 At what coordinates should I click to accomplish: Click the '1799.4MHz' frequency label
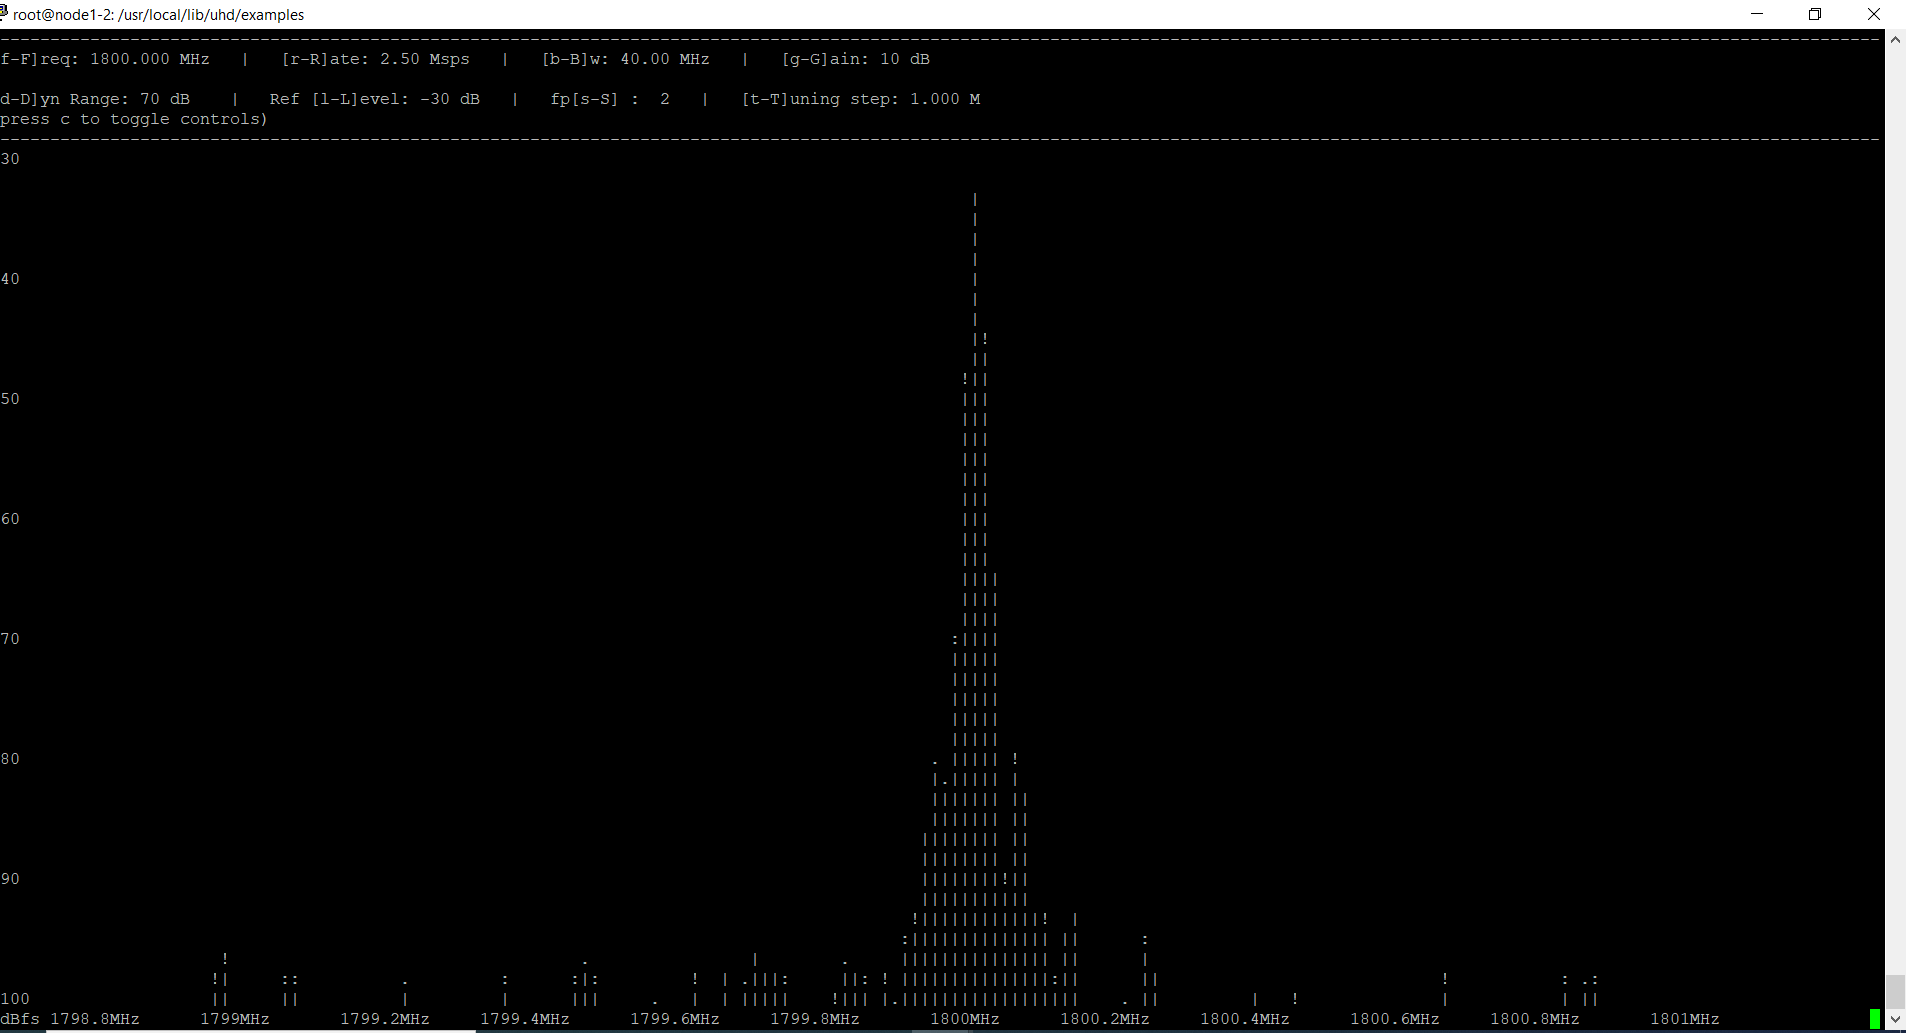pos(525,1019)
